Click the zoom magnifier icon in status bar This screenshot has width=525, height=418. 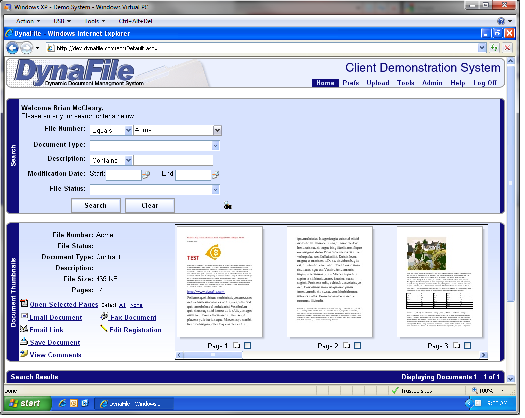point(475,390)
